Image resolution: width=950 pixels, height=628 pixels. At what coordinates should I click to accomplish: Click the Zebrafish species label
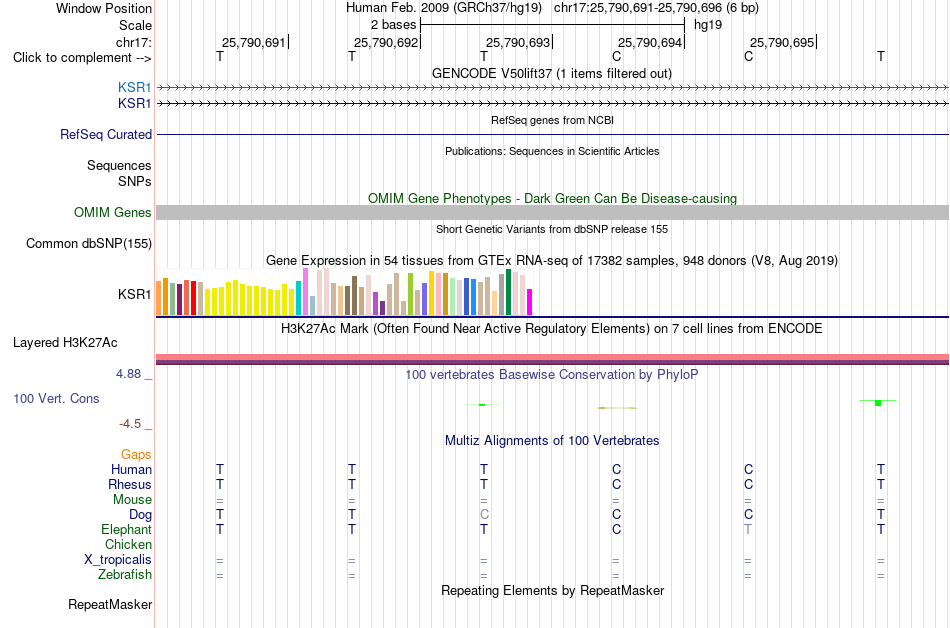click(125, 574)
